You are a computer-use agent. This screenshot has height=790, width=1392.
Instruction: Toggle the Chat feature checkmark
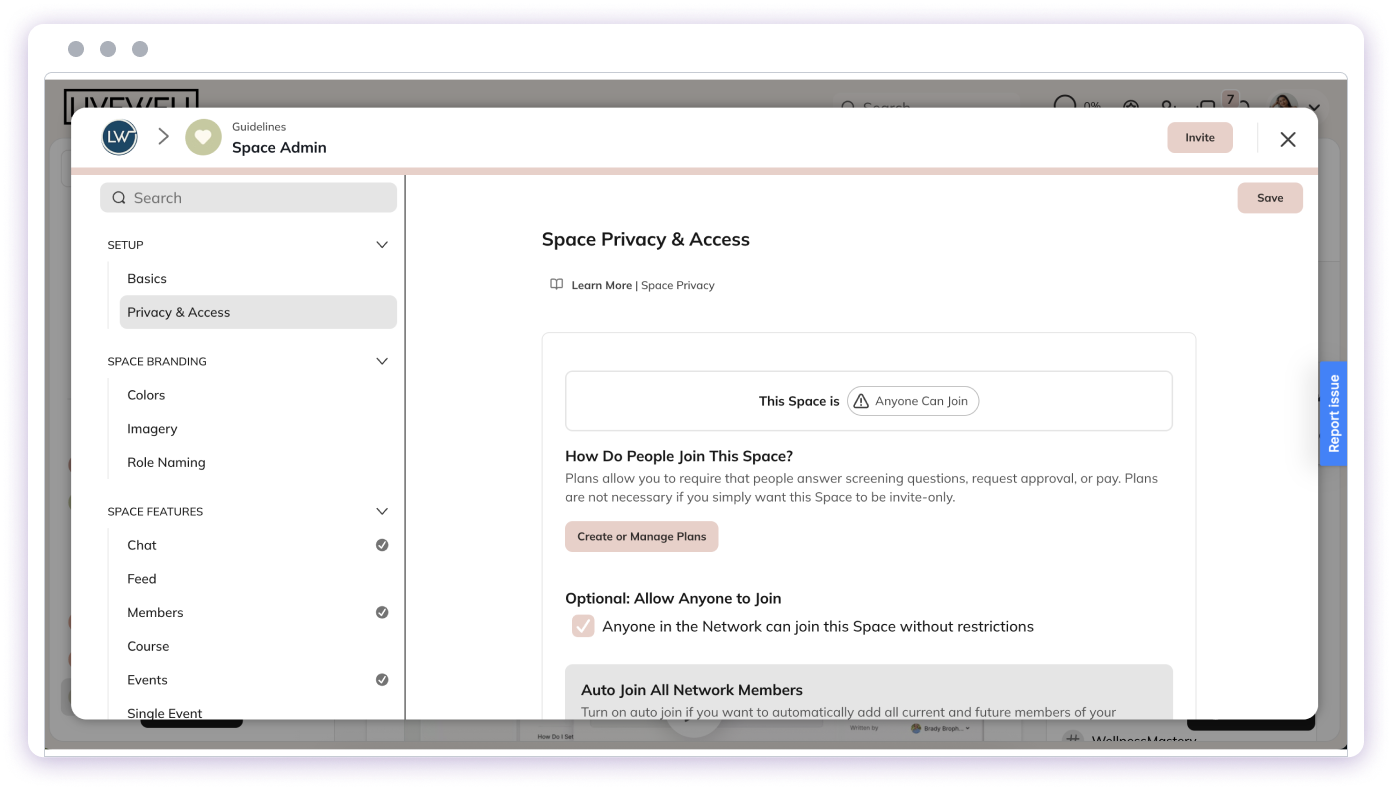[382, 545]
